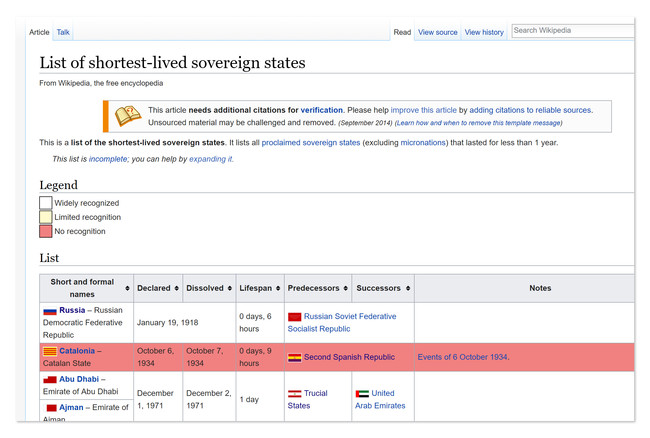
Task: Sort table by Successors column
Action: point(408,288)
